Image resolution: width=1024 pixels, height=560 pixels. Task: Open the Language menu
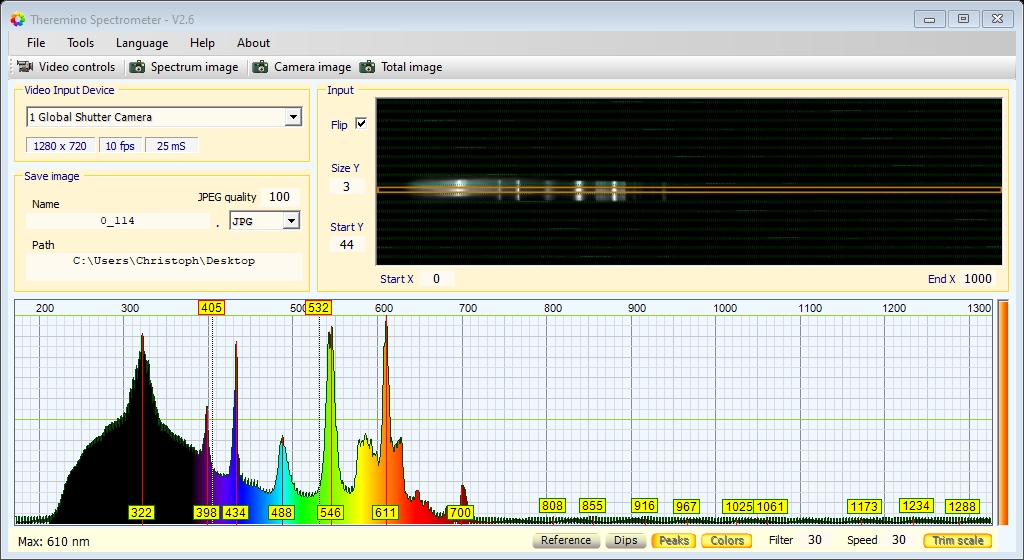(x=142, y=42)
